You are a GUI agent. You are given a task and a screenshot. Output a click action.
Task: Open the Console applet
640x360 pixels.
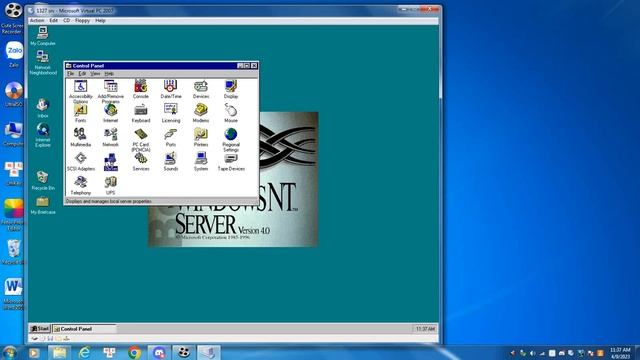tap(140, 89)
